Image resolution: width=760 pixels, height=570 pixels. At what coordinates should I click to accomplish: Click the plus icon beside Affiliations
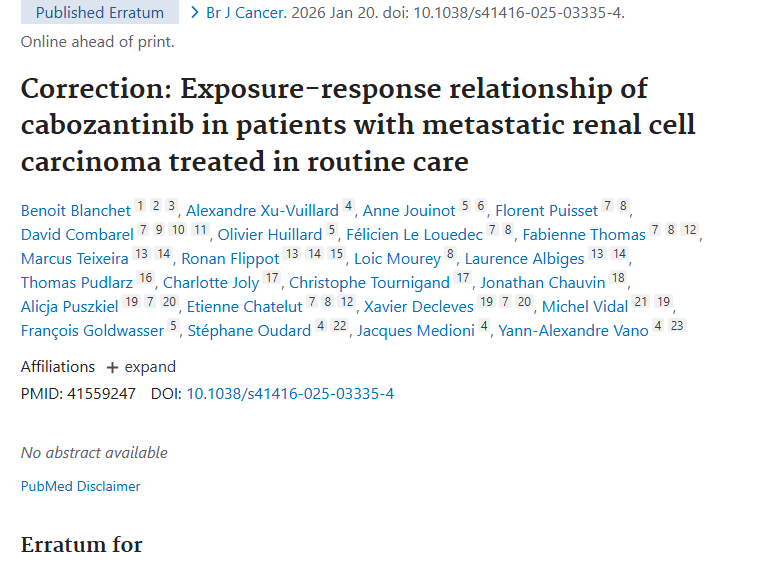pyautogui.click(x=112, y=367)
